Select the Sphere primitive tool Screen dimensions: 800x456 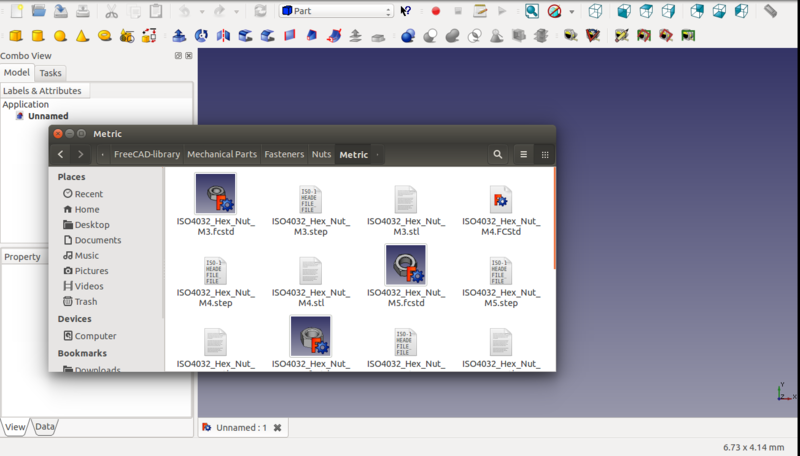pyautogui.click(x=60, y=36)
